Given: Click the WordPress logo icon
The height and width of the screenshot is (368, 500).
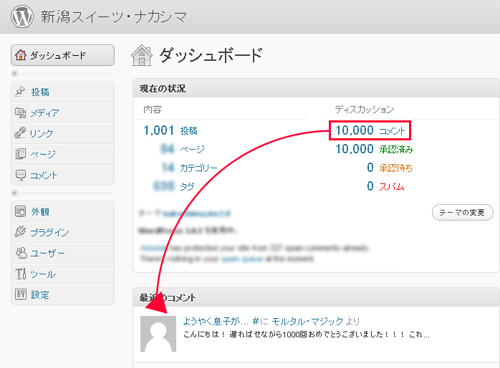Looking at the screenshot, I should tap(22, 17).
